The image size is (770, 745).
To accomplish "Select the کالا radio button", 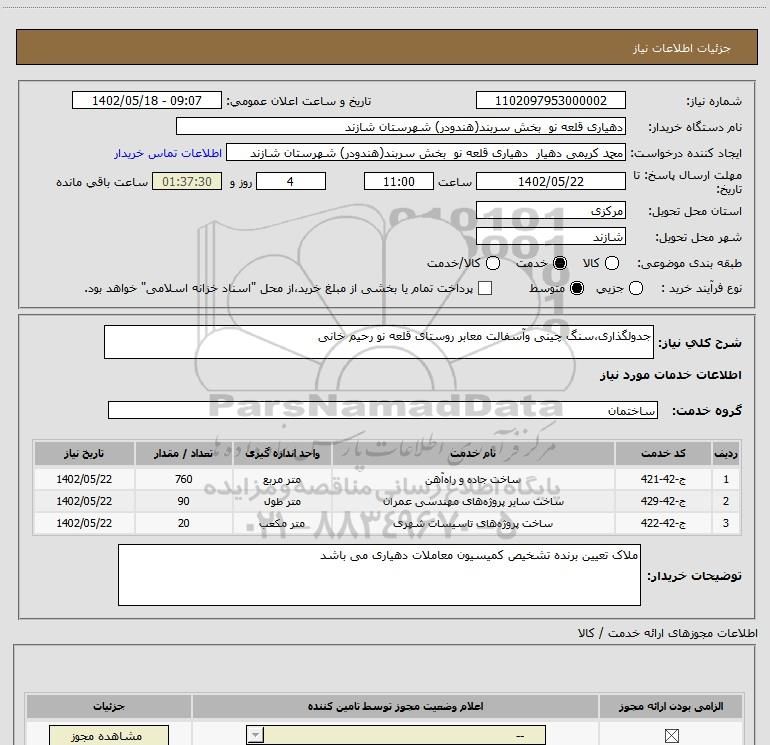I will coord(611,263).
